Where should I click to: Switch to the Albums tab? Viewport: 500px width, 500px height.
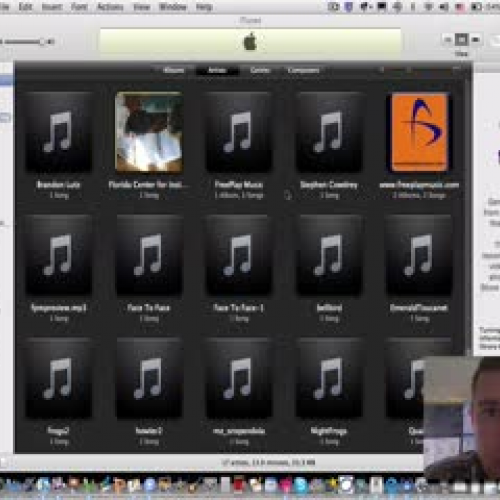click(174, 70)
